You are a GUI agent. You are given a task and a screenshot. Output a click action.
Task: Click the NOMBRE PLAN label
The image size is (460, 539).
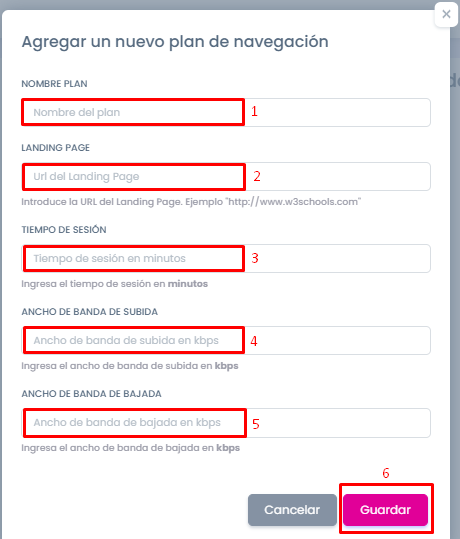click(x=54, y=84)
